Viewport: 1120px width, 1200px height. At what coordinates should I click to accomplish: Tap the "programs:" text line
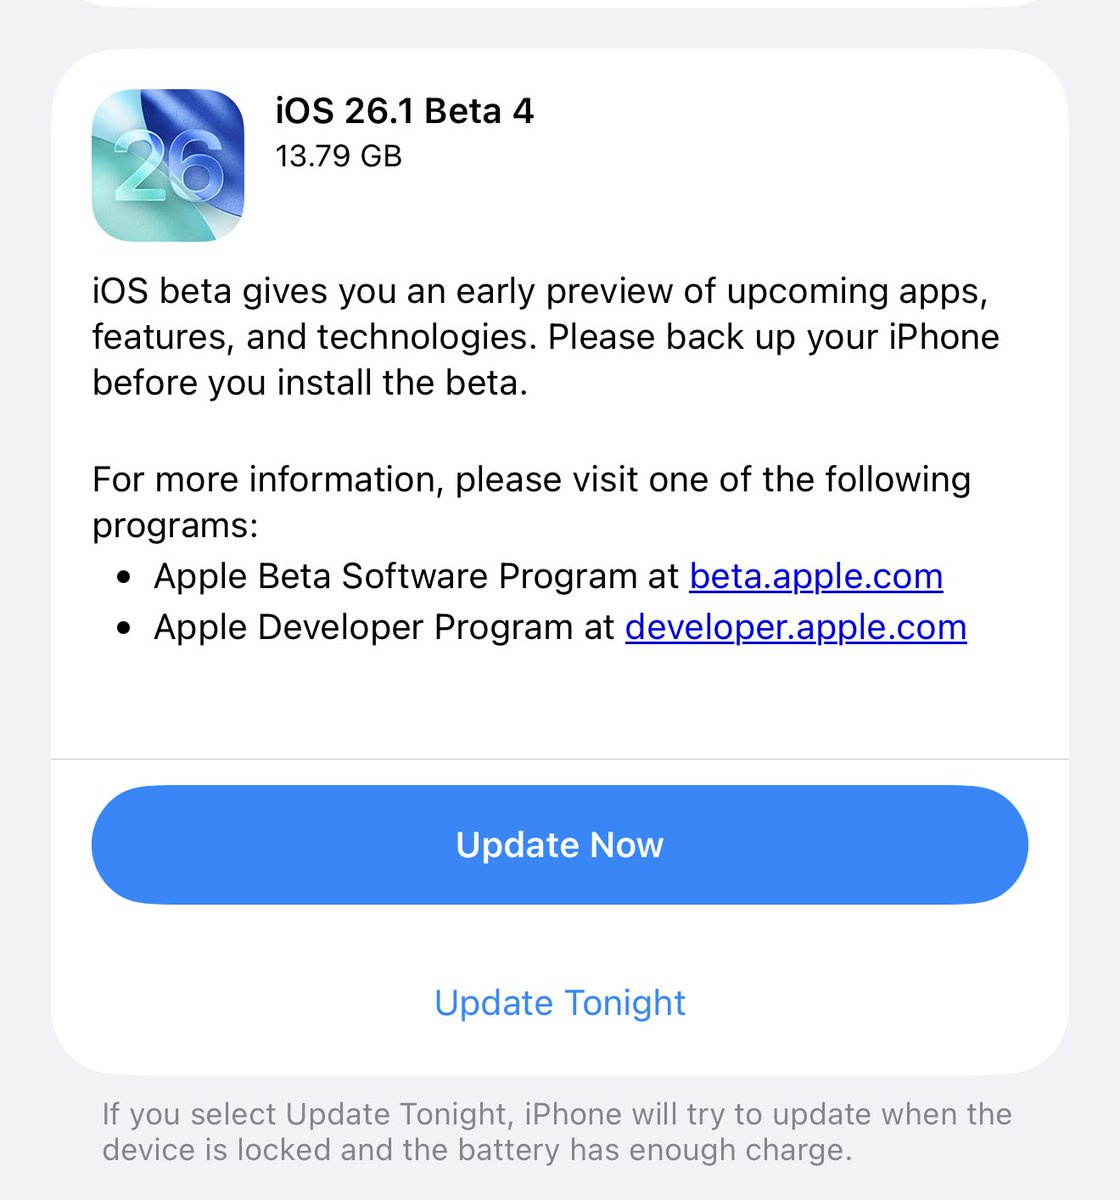click(175, 525)
